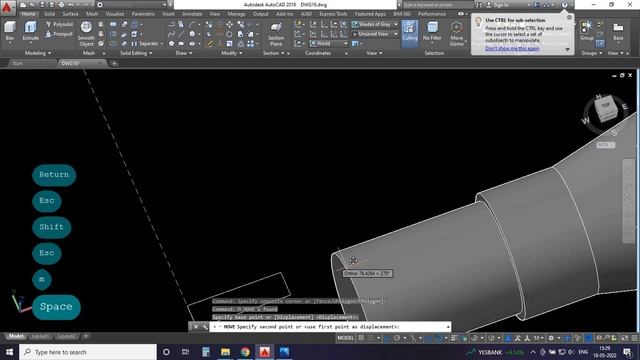
Task: Choose the Presspull tool
Action: click(x=60, y=34)
